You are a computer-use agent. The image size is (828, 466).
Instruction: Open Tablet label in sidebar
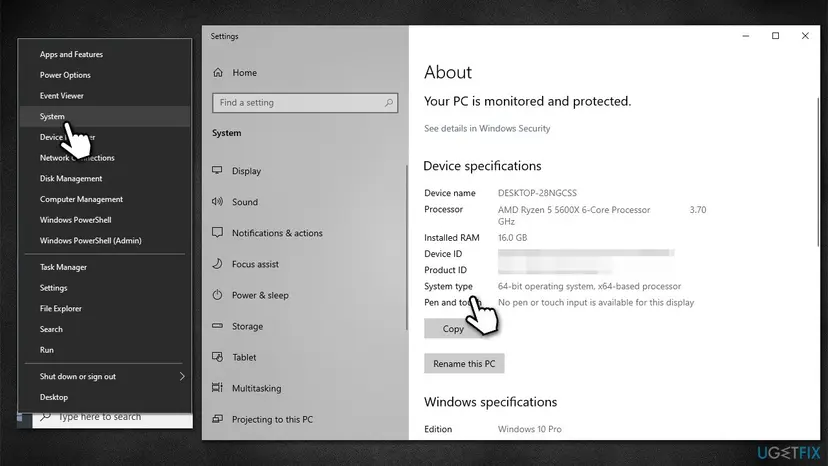tap(244, 357)
